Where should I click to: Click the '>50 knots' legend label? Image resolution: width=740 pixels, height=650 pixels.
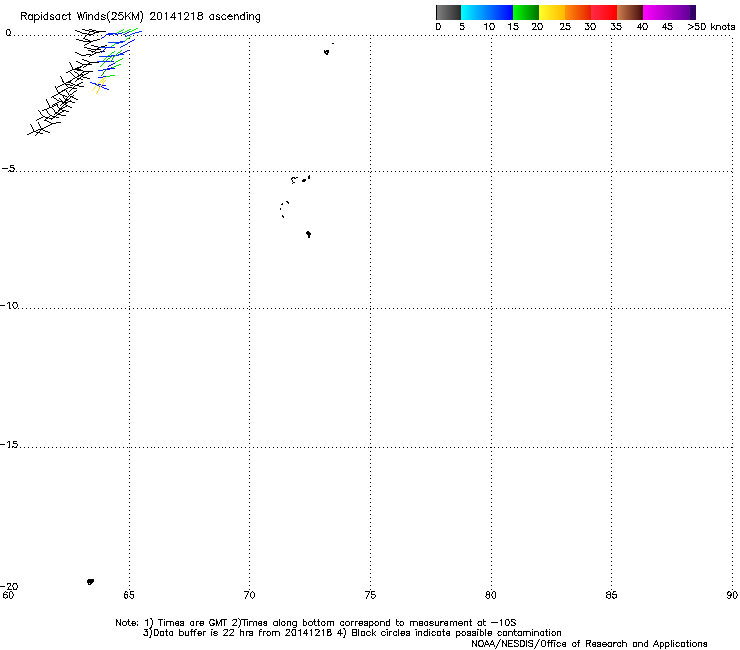(x=711, y=27)
